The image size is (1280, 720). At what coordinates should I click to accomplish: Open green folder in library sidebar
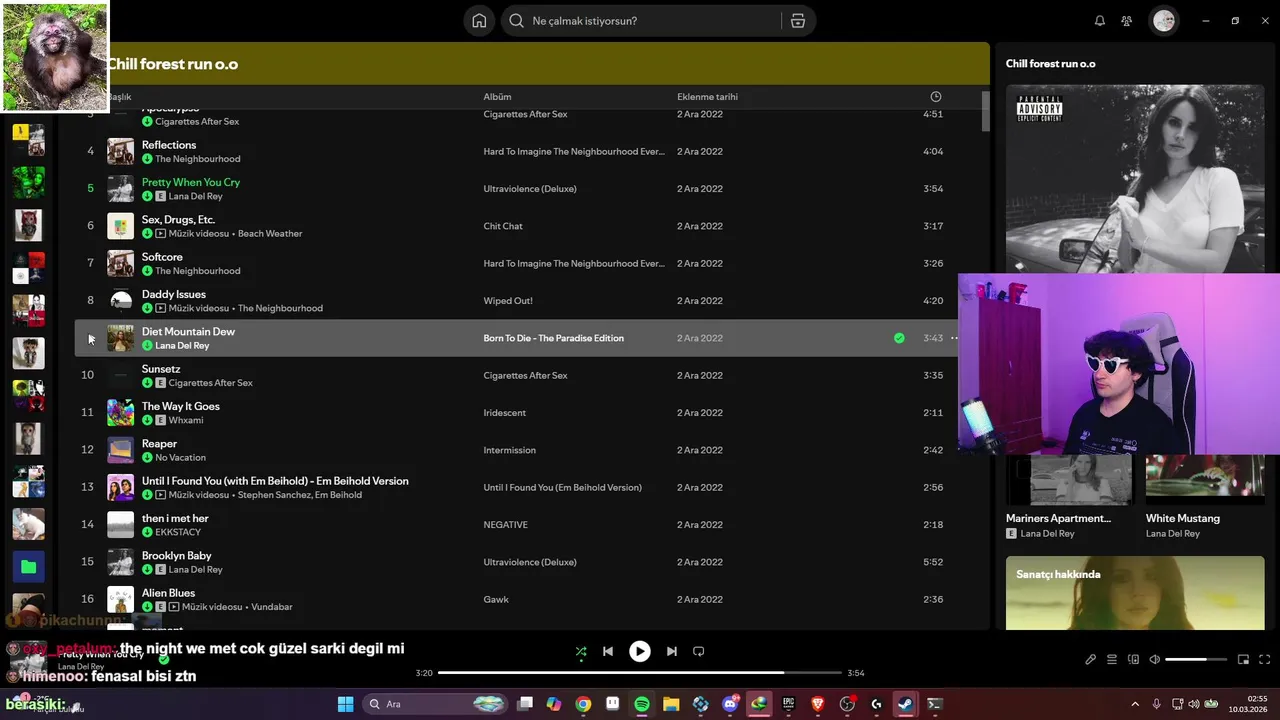point(28,568)
